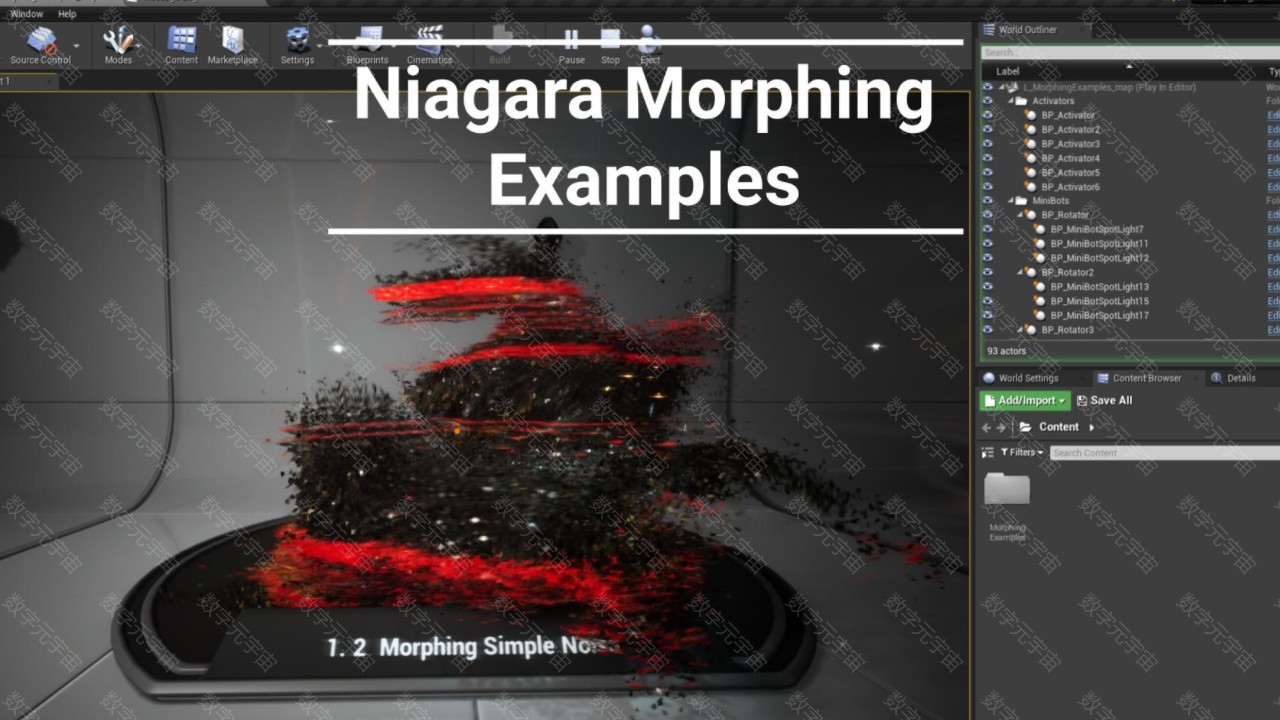
Task: Toggle visibility of BP_Activator6
Action: coord(988,187)
